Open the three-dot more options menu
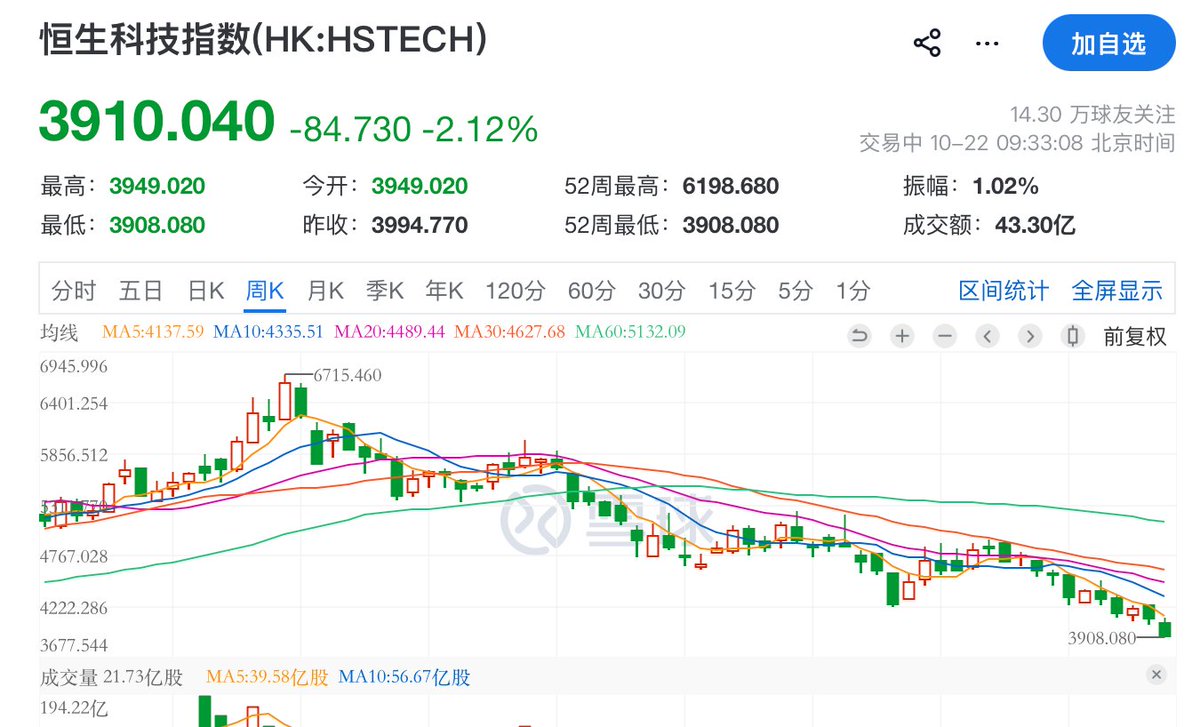This screenshot has width=1200, height=727. click(x=987, y=43)
